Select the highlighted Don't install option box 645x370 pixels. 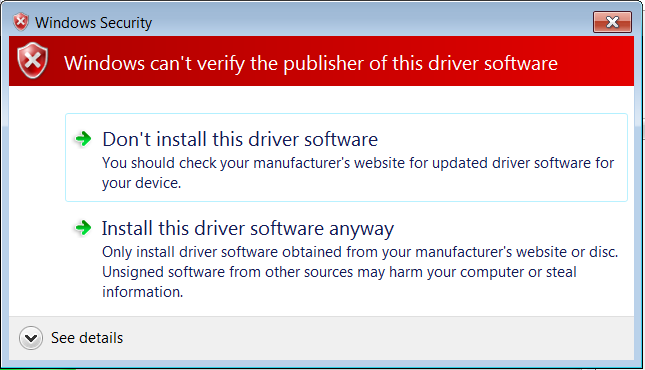(346, 158)
